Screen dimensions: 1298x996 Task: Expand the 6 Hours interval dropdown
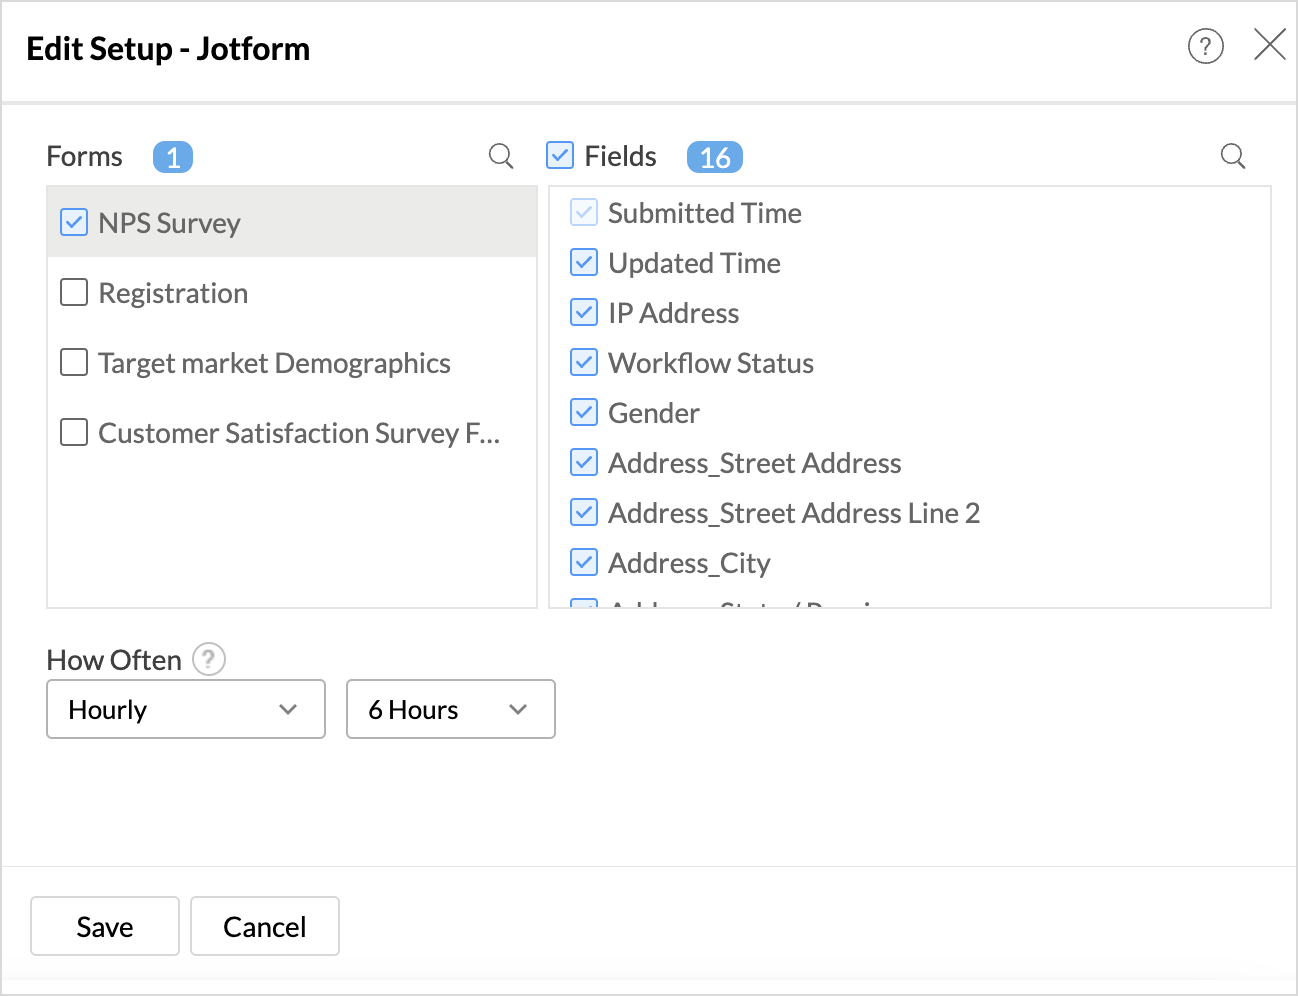[x=450, y=709]
